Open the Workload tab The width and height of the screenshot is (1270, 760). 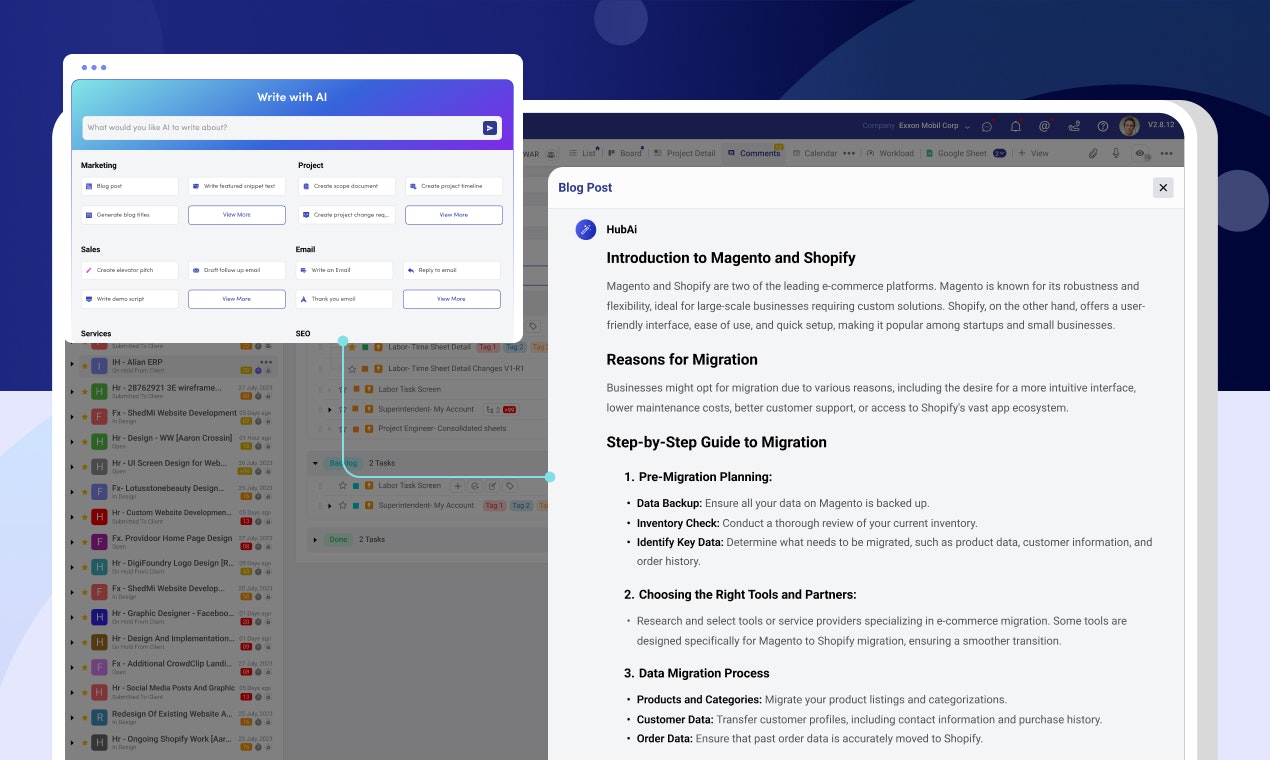(890, 153)
